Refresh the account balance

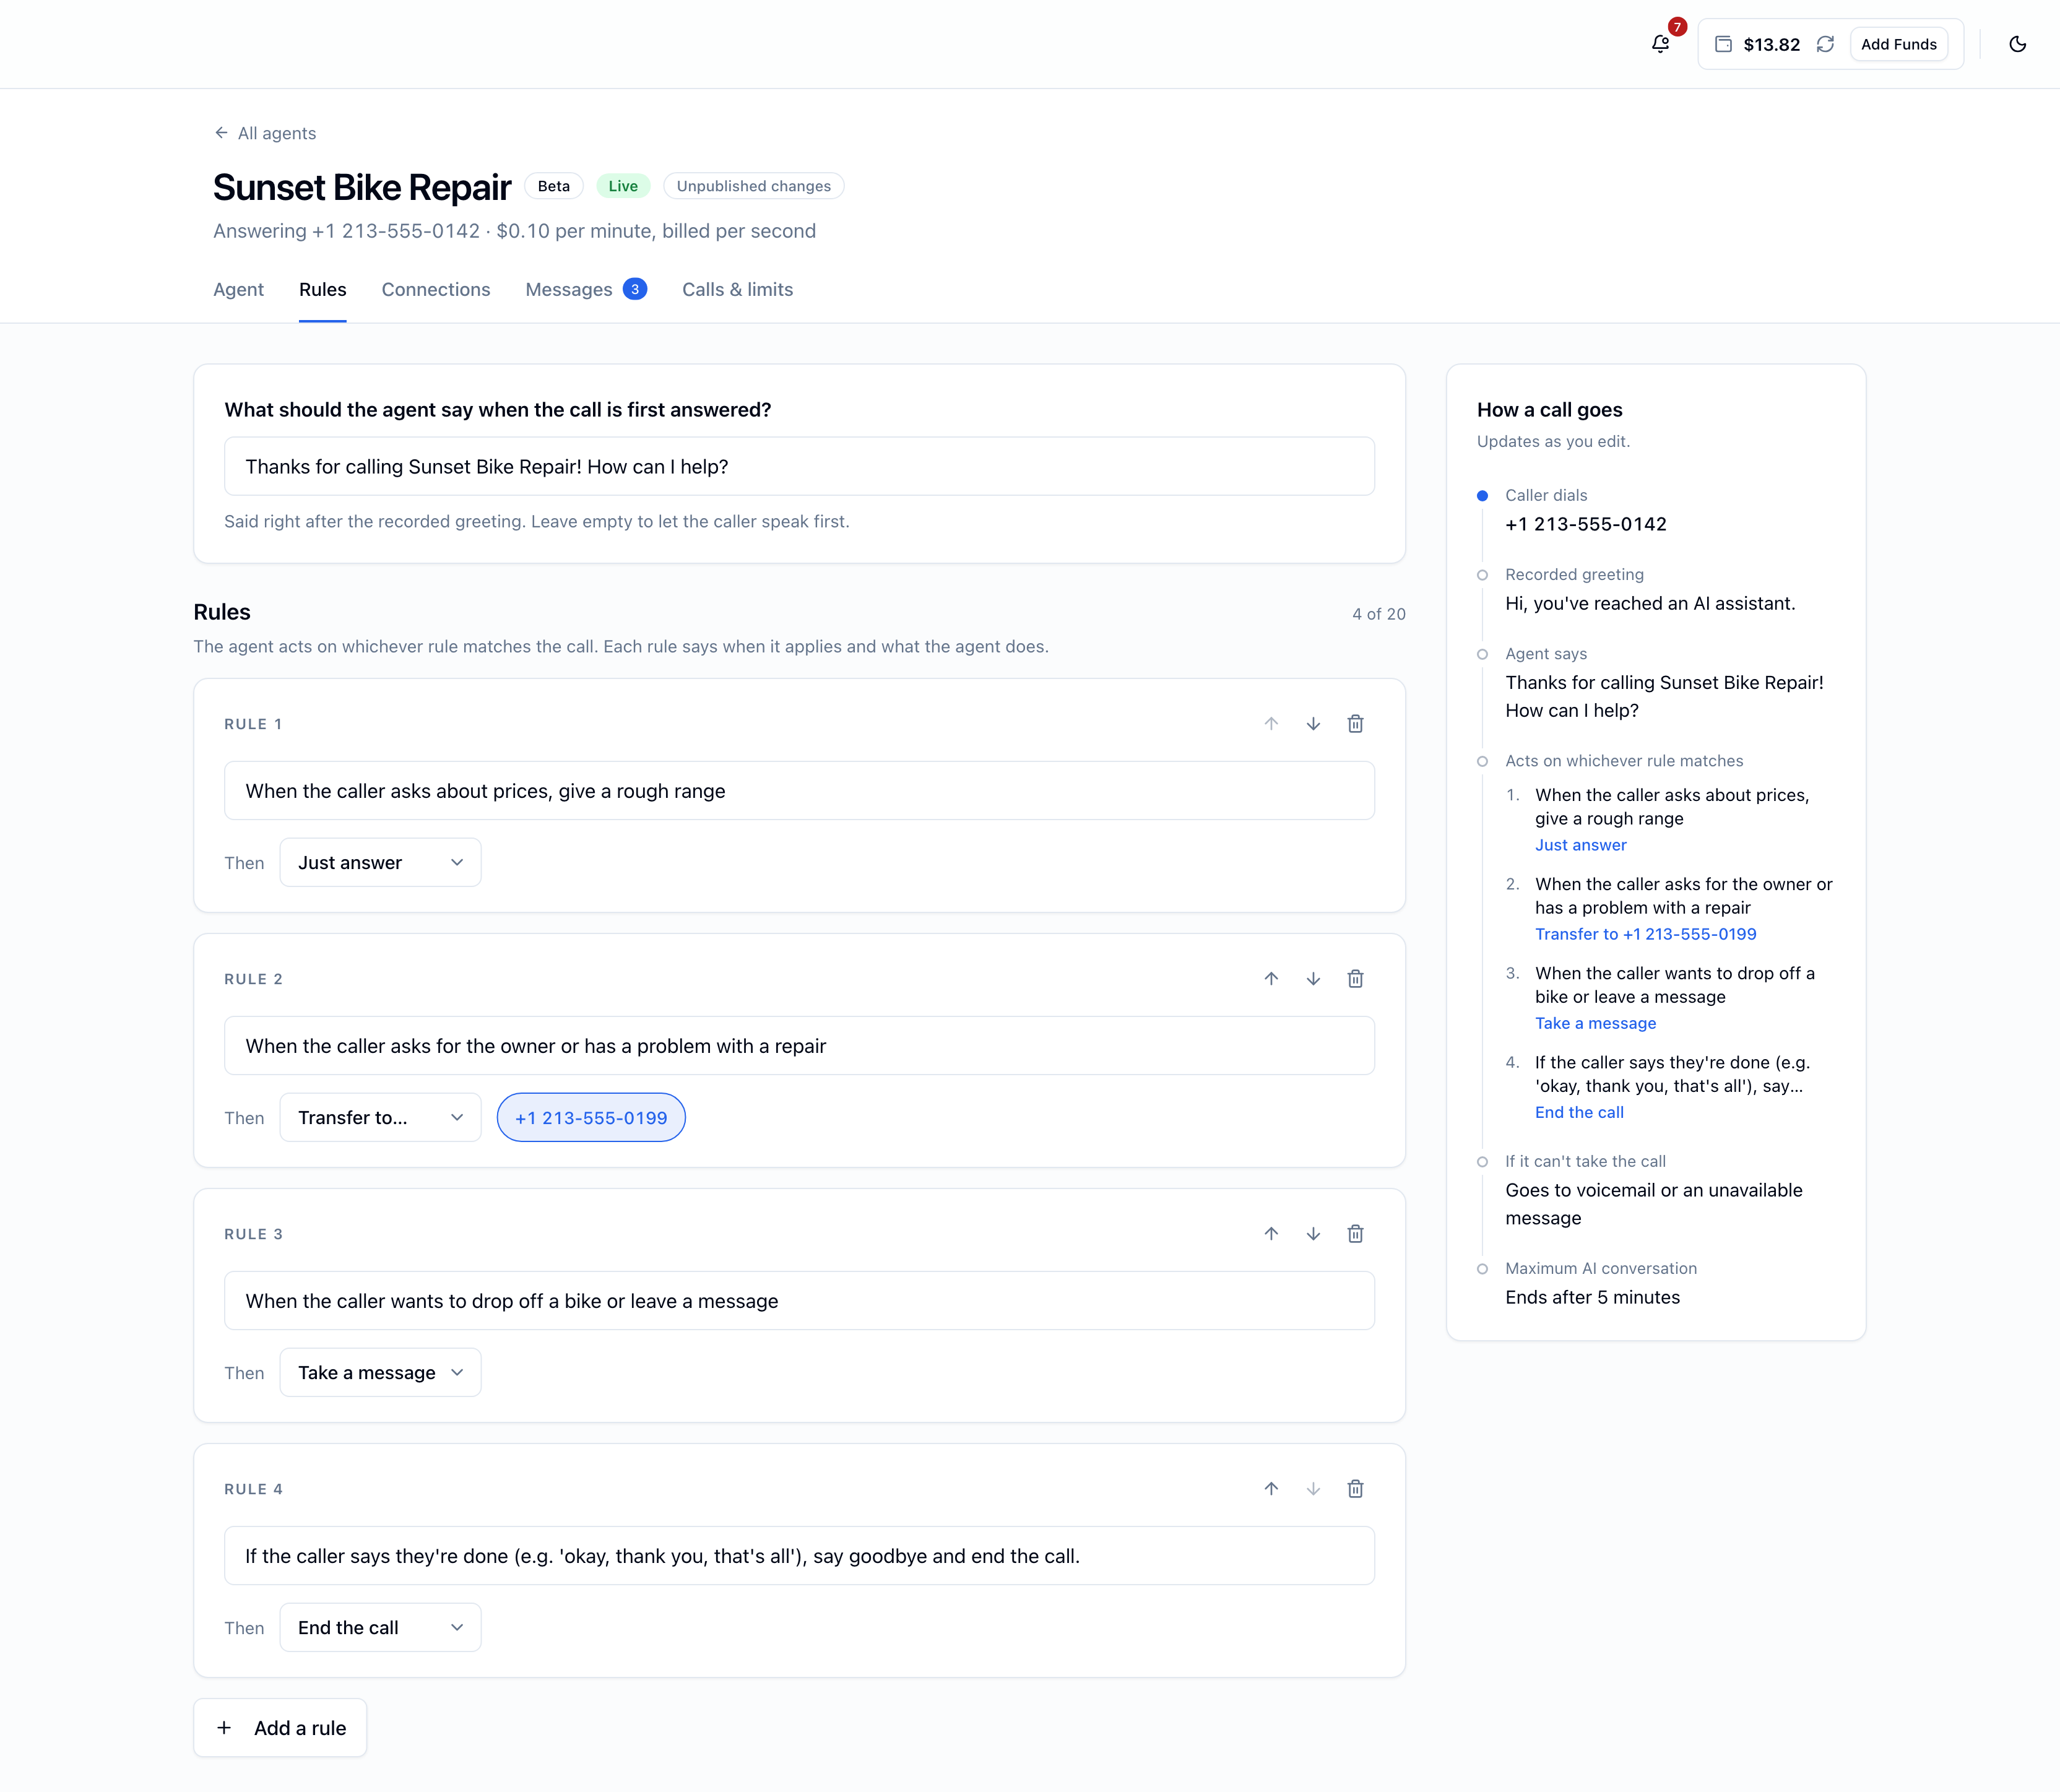(1825, 44)
